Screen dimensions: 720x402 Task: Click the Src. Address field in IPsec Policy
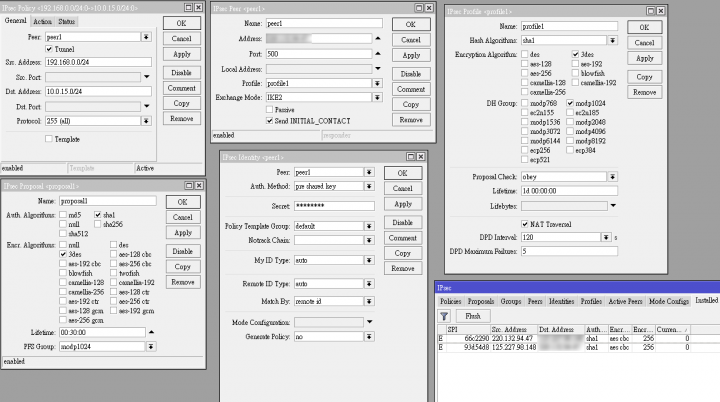coord(98,62)
